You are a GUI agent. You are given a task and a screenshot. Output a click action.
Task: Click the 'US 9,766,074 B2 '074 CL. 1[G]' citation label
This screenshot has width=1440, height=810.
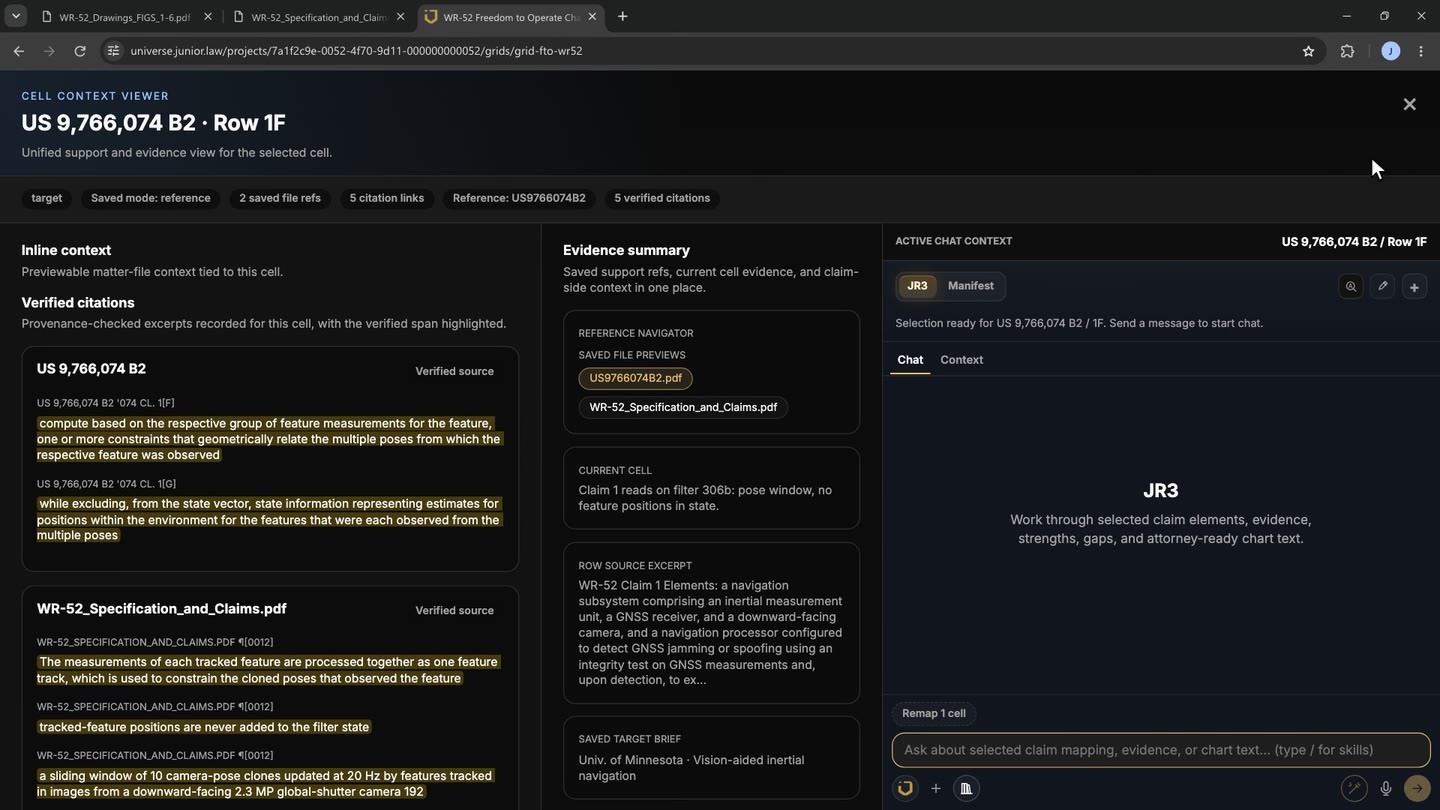(x=106, y=484)
